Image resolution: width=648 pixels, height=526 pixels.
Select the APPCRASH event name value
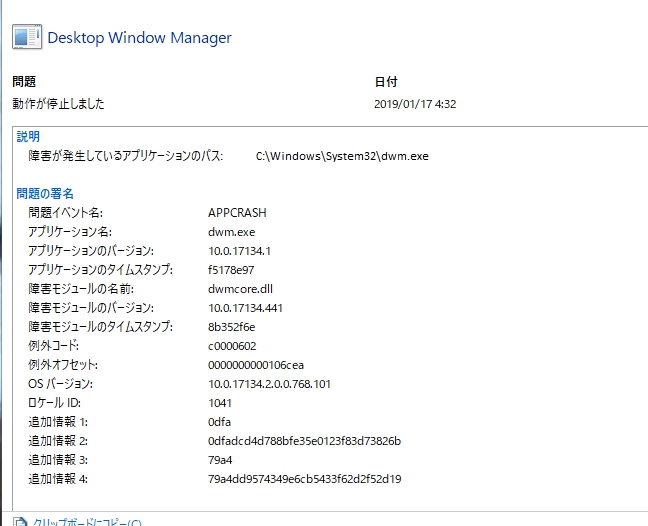tap(237, 212)
